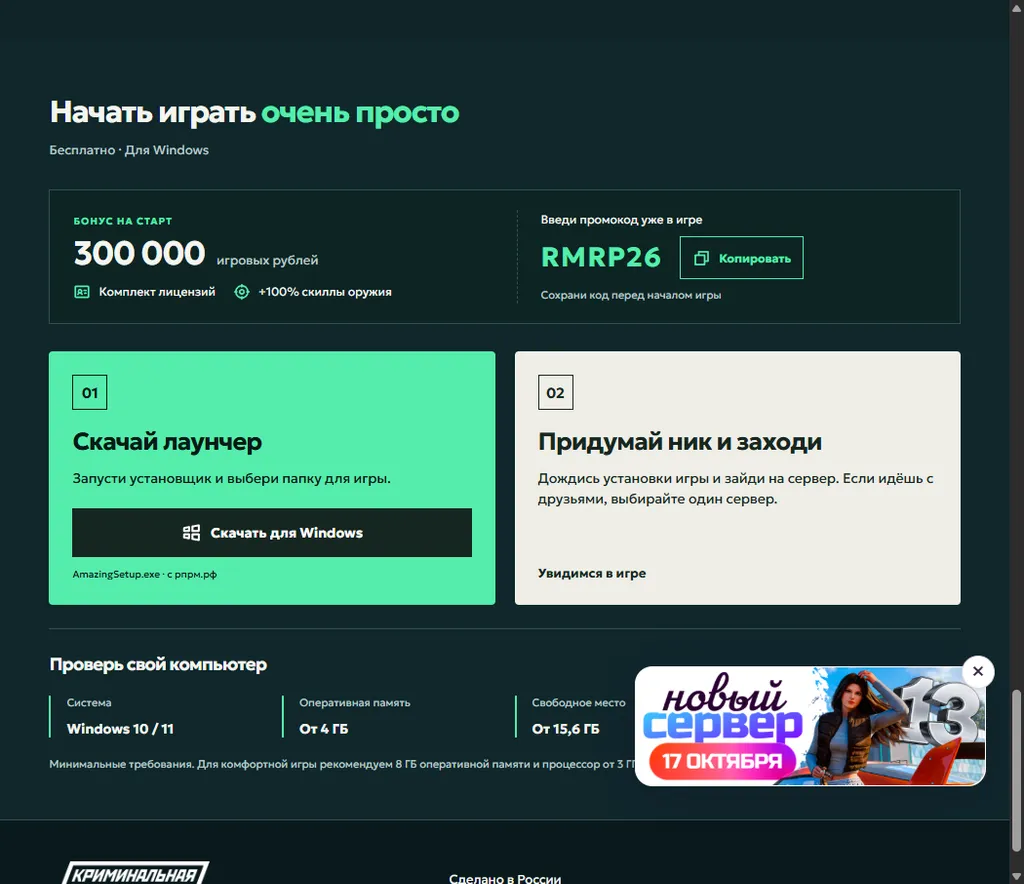Click the От 15,6 ГБ free space value
Screen dimensions: 1024x884
(x=566, y=729)
